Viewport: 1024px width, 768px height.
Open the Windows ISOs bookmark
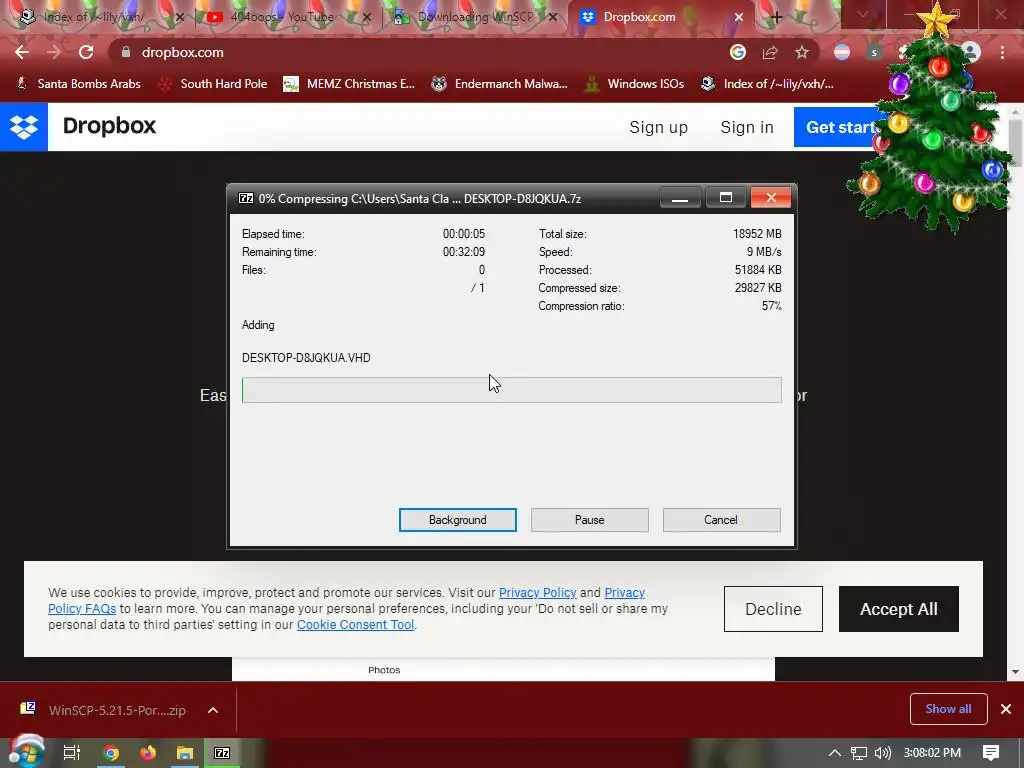pos(634,84)
